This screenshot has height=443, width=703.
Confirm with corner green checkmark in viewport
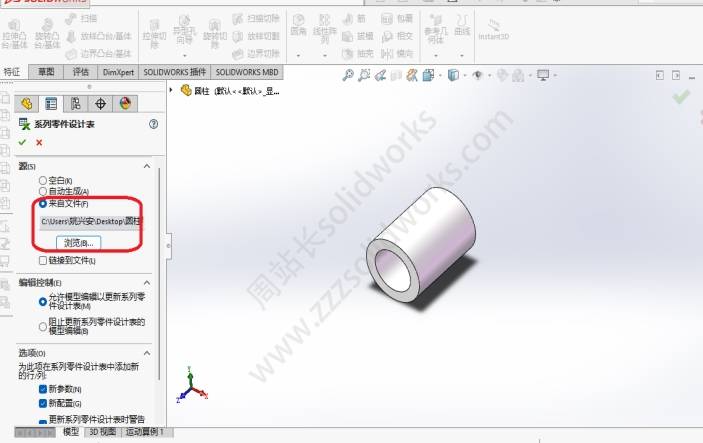681,96
